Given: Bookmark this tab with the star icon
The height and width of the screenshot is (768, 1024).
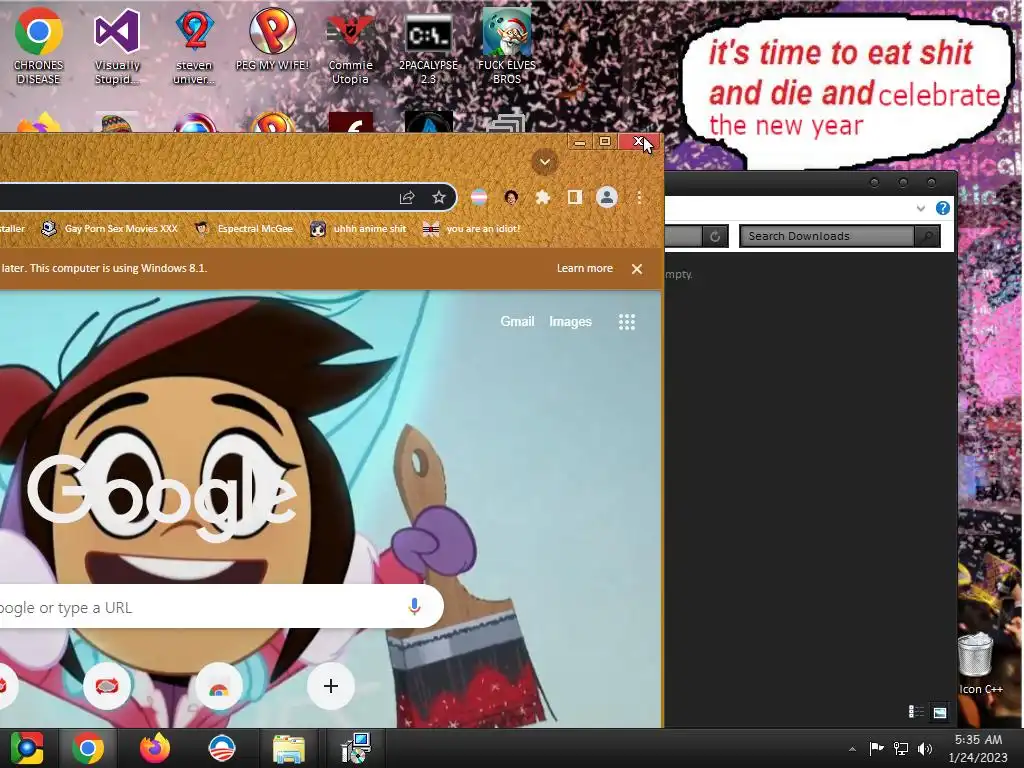Looking at the screenshot, I should (x=439, y=197).
